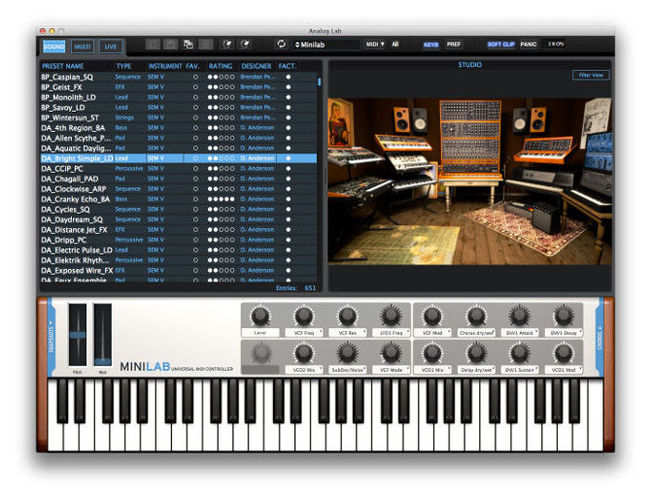Open the Delay dry/wet parameter dropdown label
The image size is (651, 499).
tap(476, 369)
